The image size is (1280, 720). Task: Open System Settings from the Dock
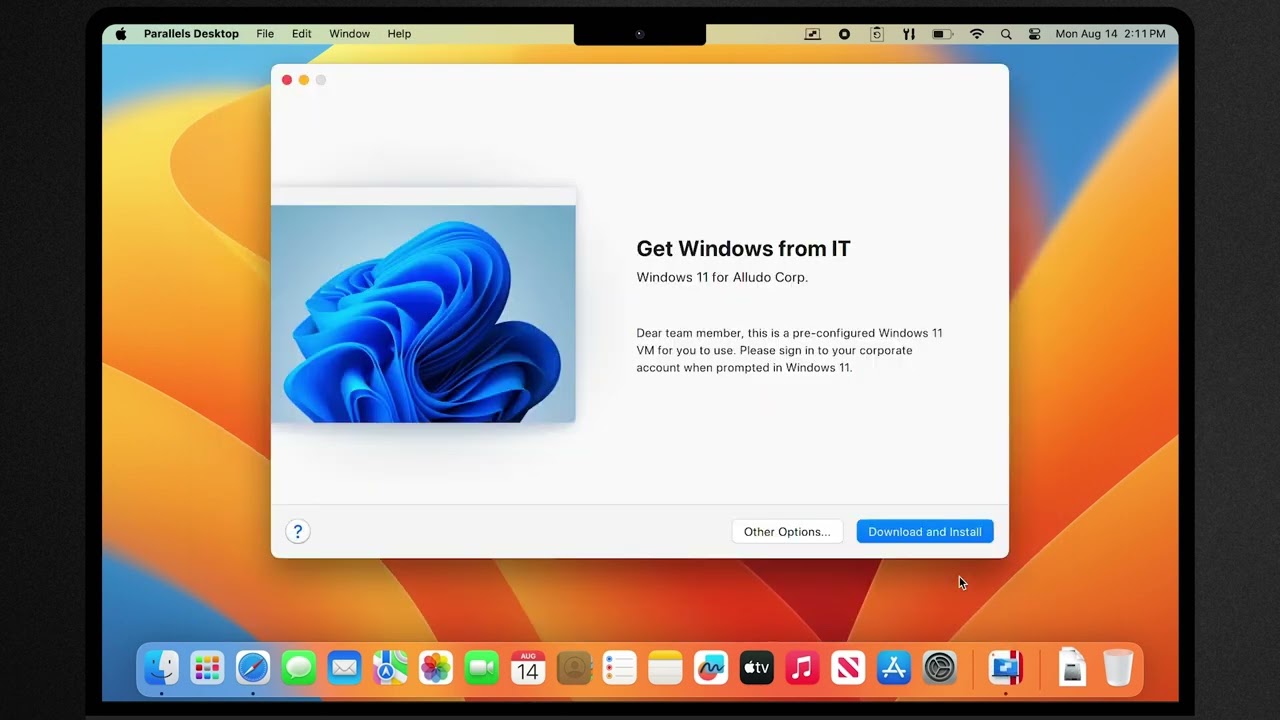pos(940,667)
